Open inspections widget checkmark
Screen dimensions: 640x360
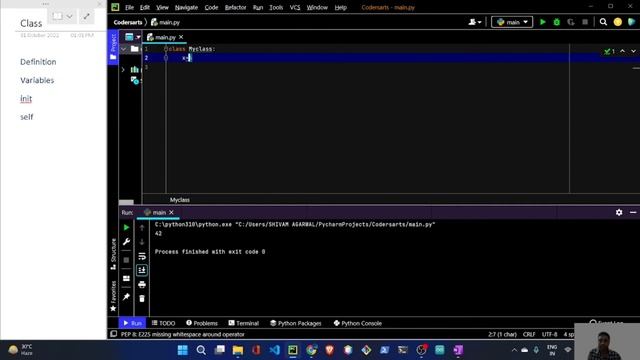pos(609,51)
